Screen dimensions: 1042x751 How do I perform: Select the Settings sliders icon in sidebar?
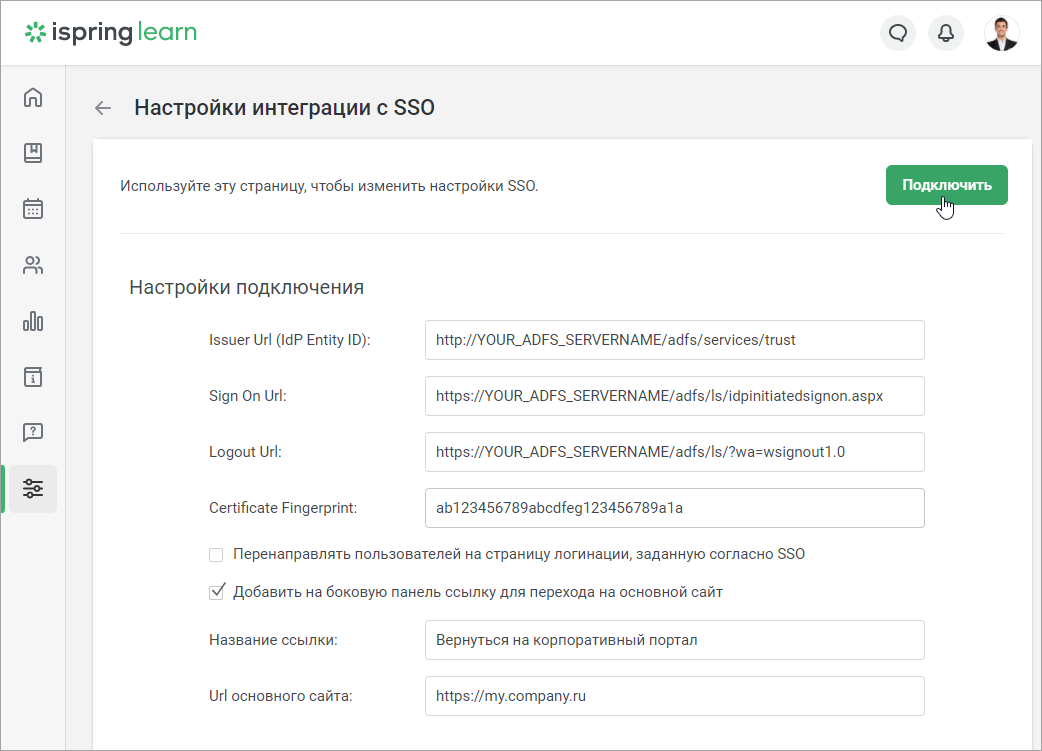pyautogui.click(x=33, y=488)
